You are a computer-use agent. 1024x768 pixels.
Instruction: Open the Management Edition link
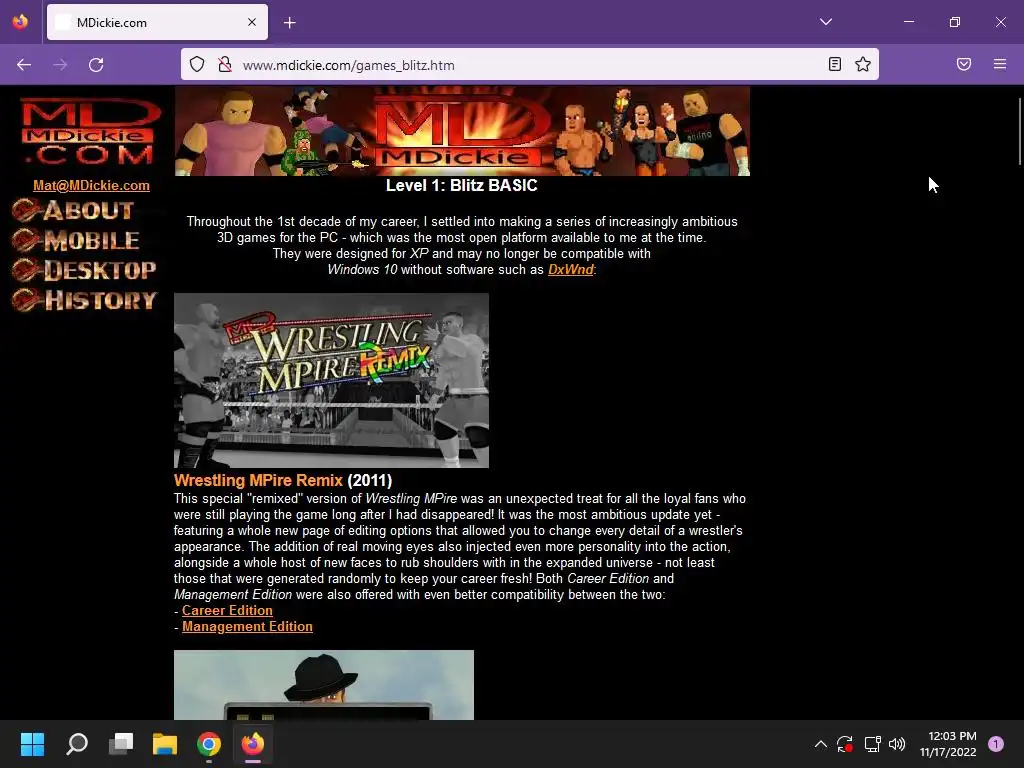[x=248, y=626]
